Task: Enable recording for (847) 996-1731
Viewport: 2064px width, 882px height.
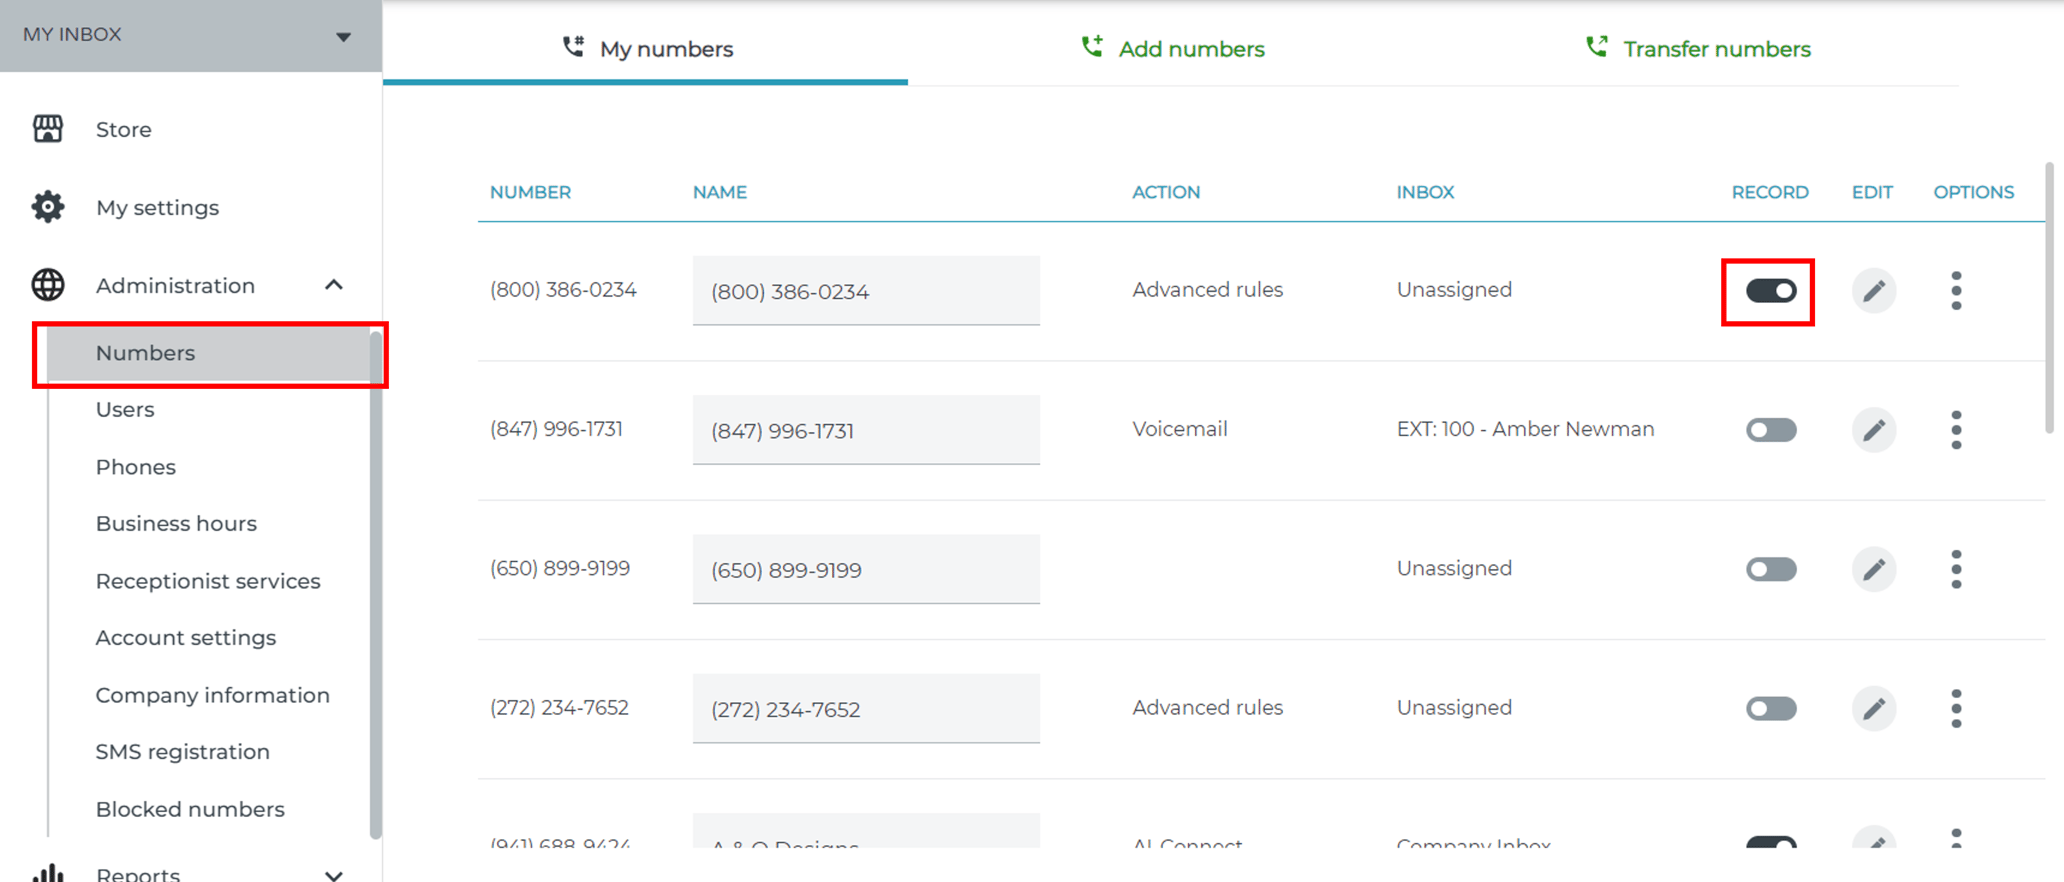Action: click(x=1771, y=430)
